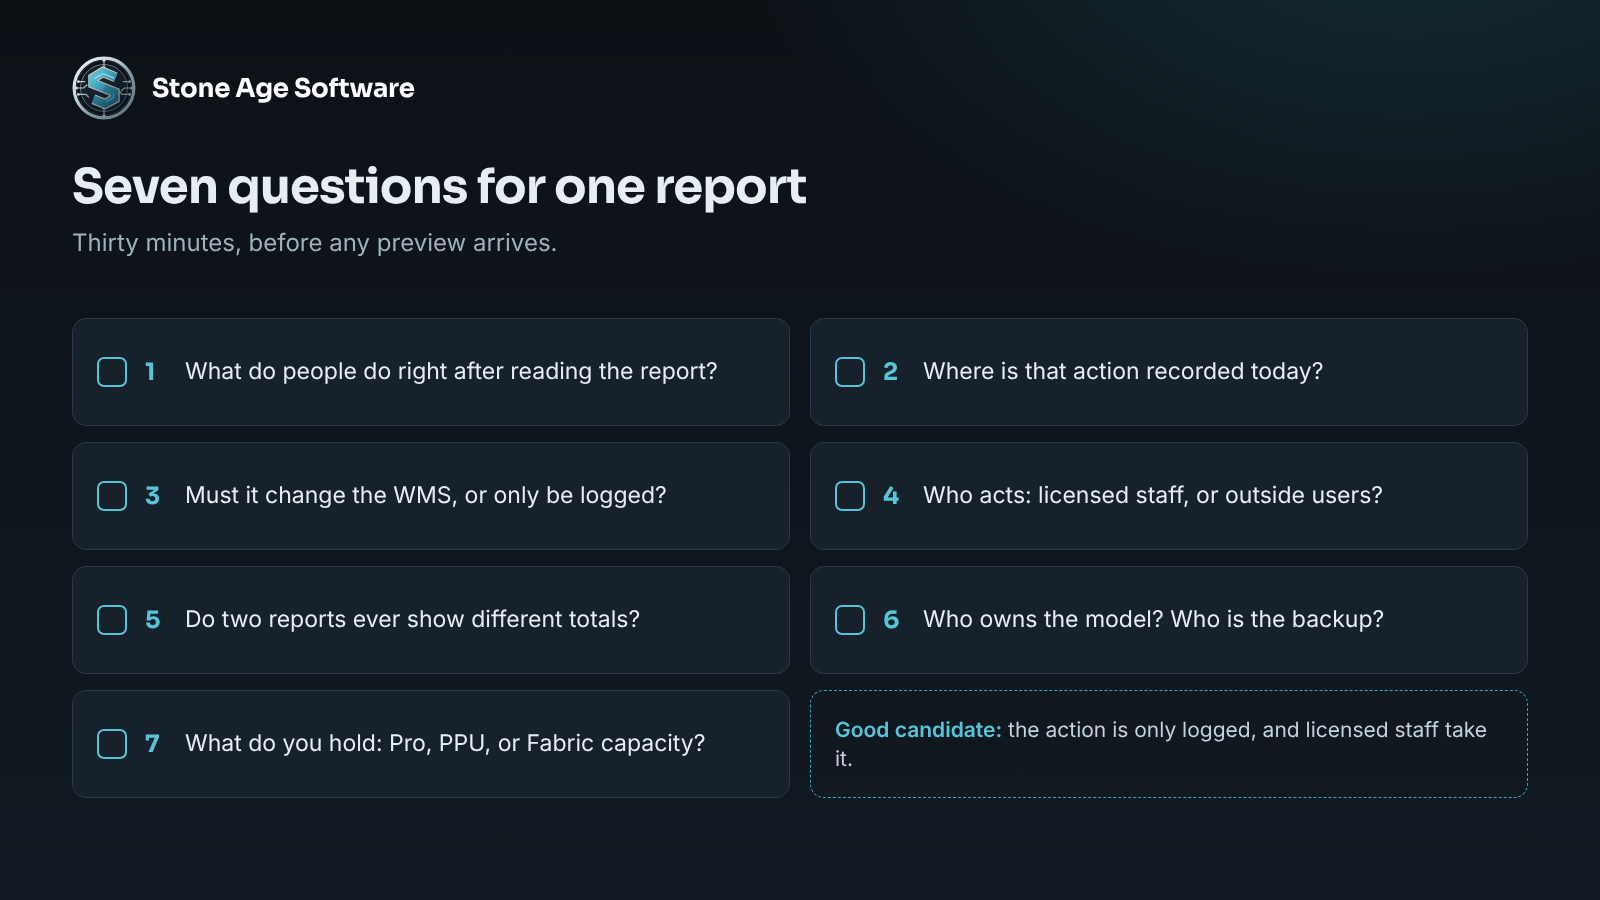
Task: Click the number 2 in the second card
Action: point(890,372)
